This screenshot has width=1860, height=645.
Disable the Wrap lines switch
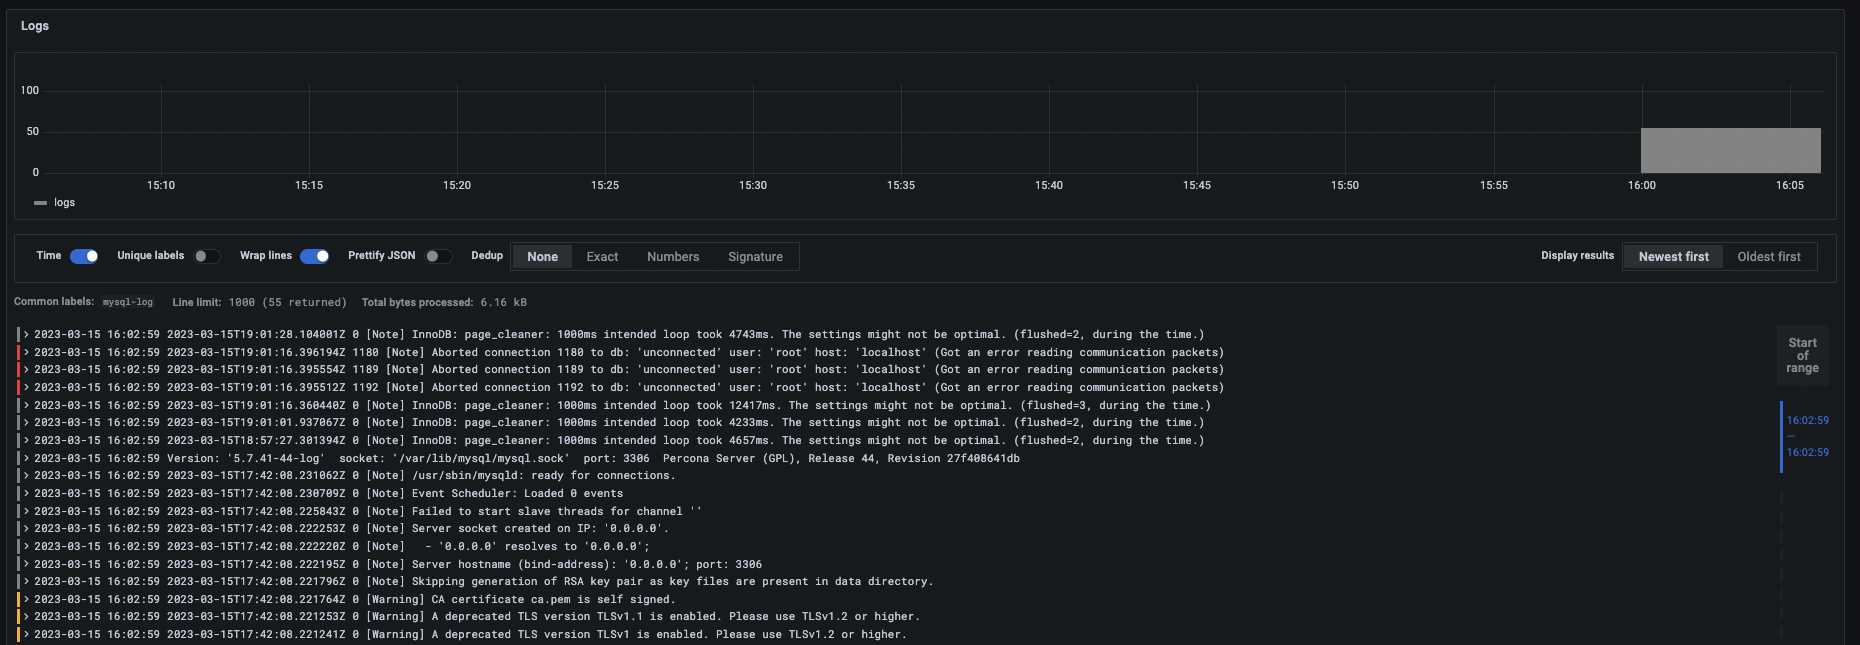point(314,256)
